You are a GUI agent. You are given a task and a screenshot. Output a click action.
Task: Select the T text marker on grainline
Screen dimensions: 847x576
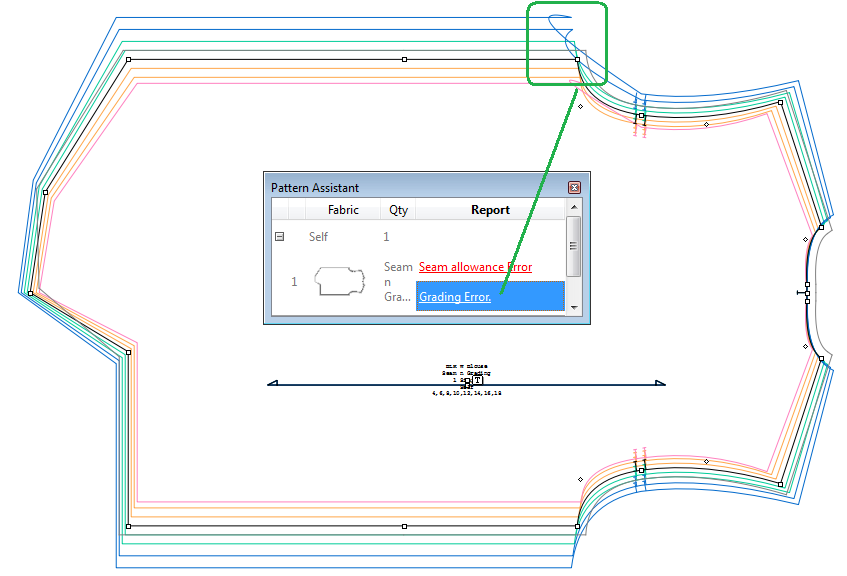(x=477, y=380)
